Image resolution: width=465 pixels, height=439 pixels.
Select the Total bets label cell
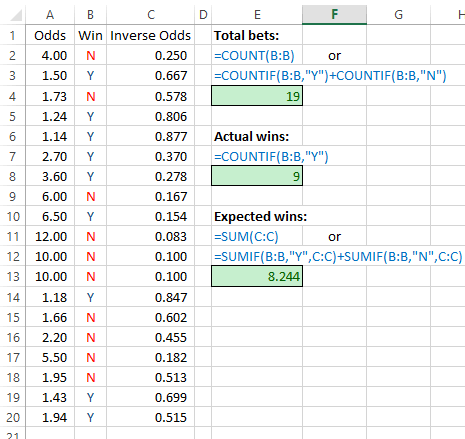pos(257,35)
